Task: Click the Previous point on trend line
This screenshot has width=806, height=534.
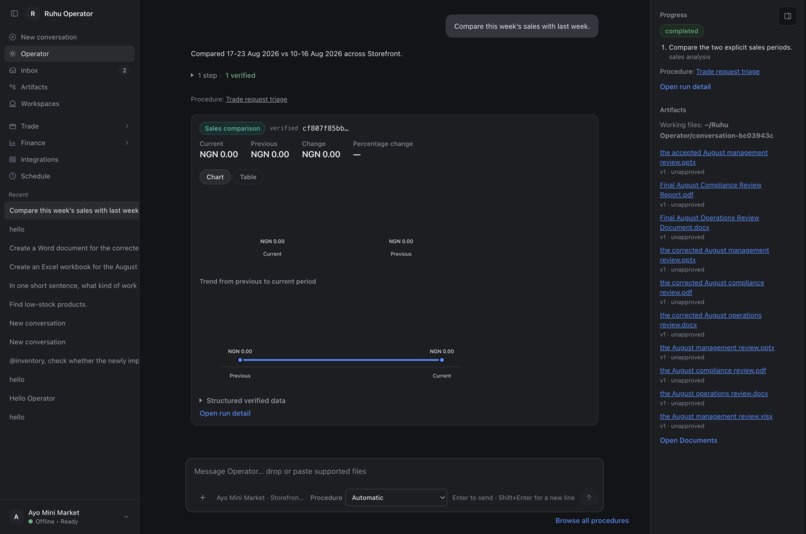Action: tap(240, 360)
